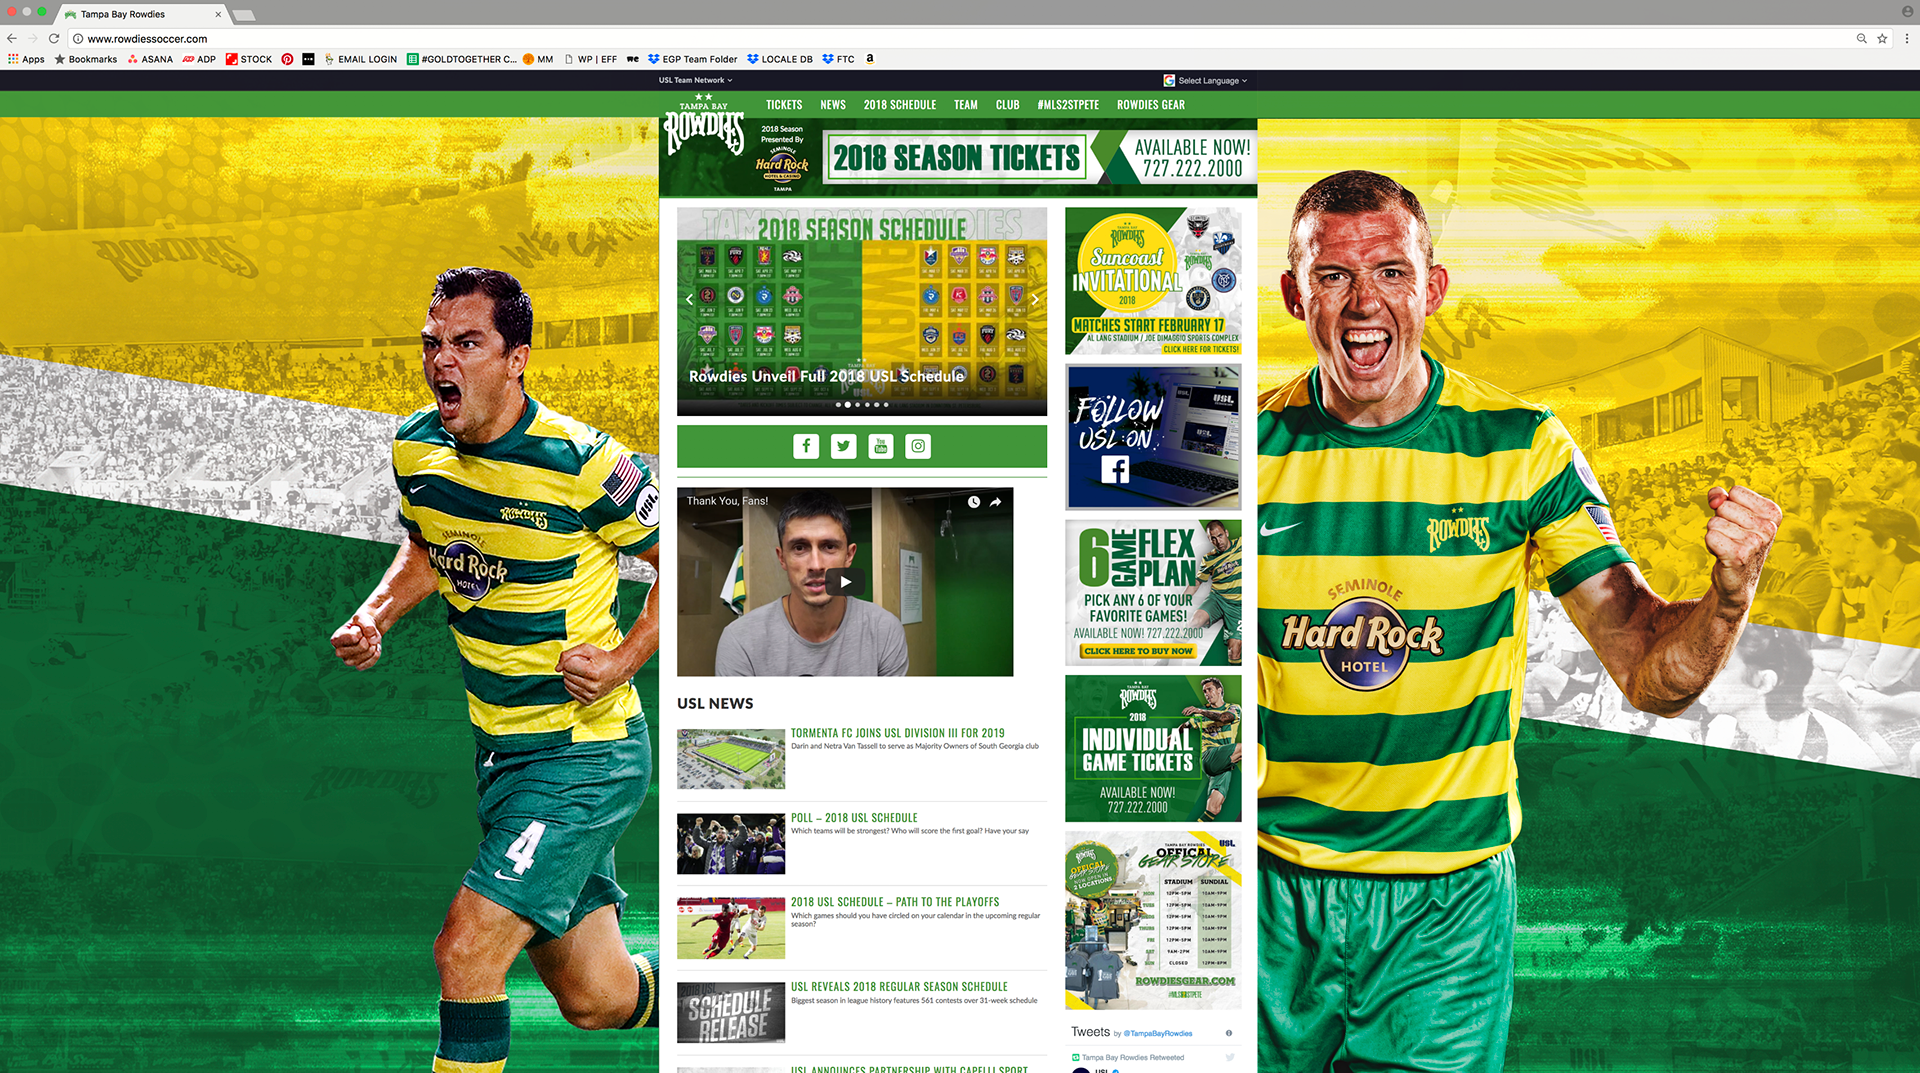Open the Suncoast Invitational promo image
The height and width of the screenshot is (1073, 1920).
[1153, 281]
